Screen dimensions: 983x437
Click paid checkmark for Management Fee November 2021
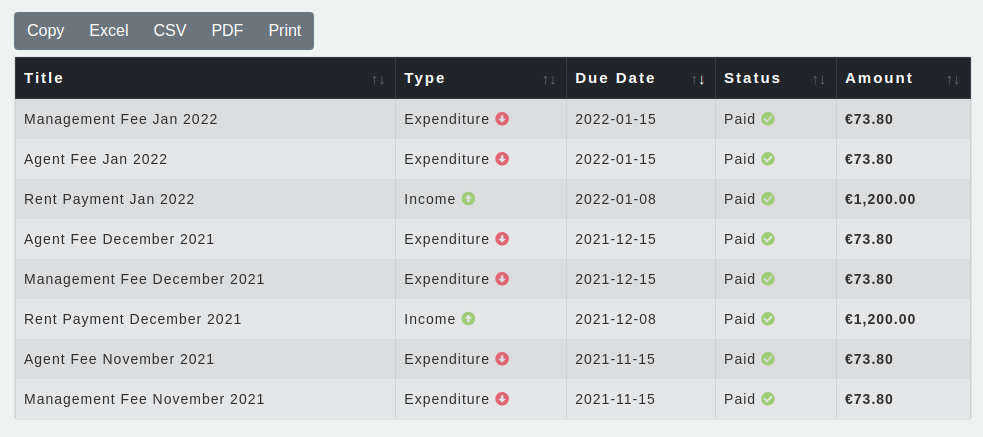click(768, 399)
